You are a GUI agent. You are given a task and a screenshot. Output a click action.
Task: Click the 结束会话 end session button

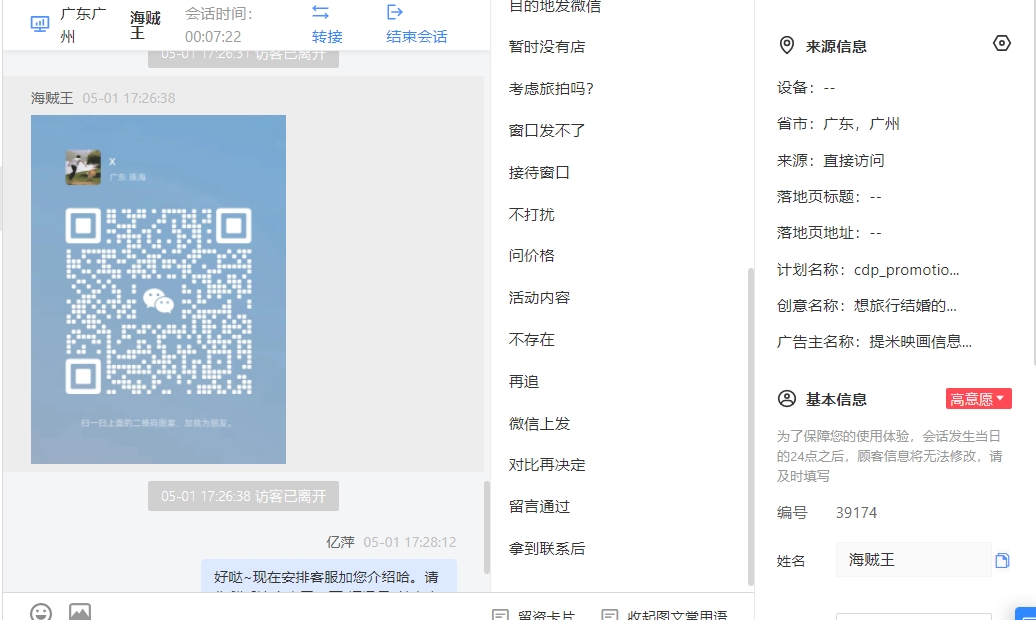tap(416, 24)
